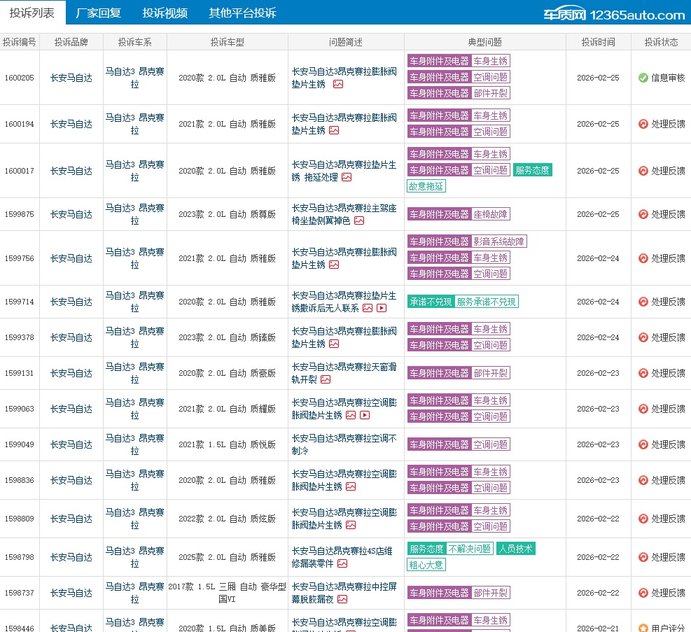
Task: Click green 信息审核 status icon
Action: tap(643, 77)
